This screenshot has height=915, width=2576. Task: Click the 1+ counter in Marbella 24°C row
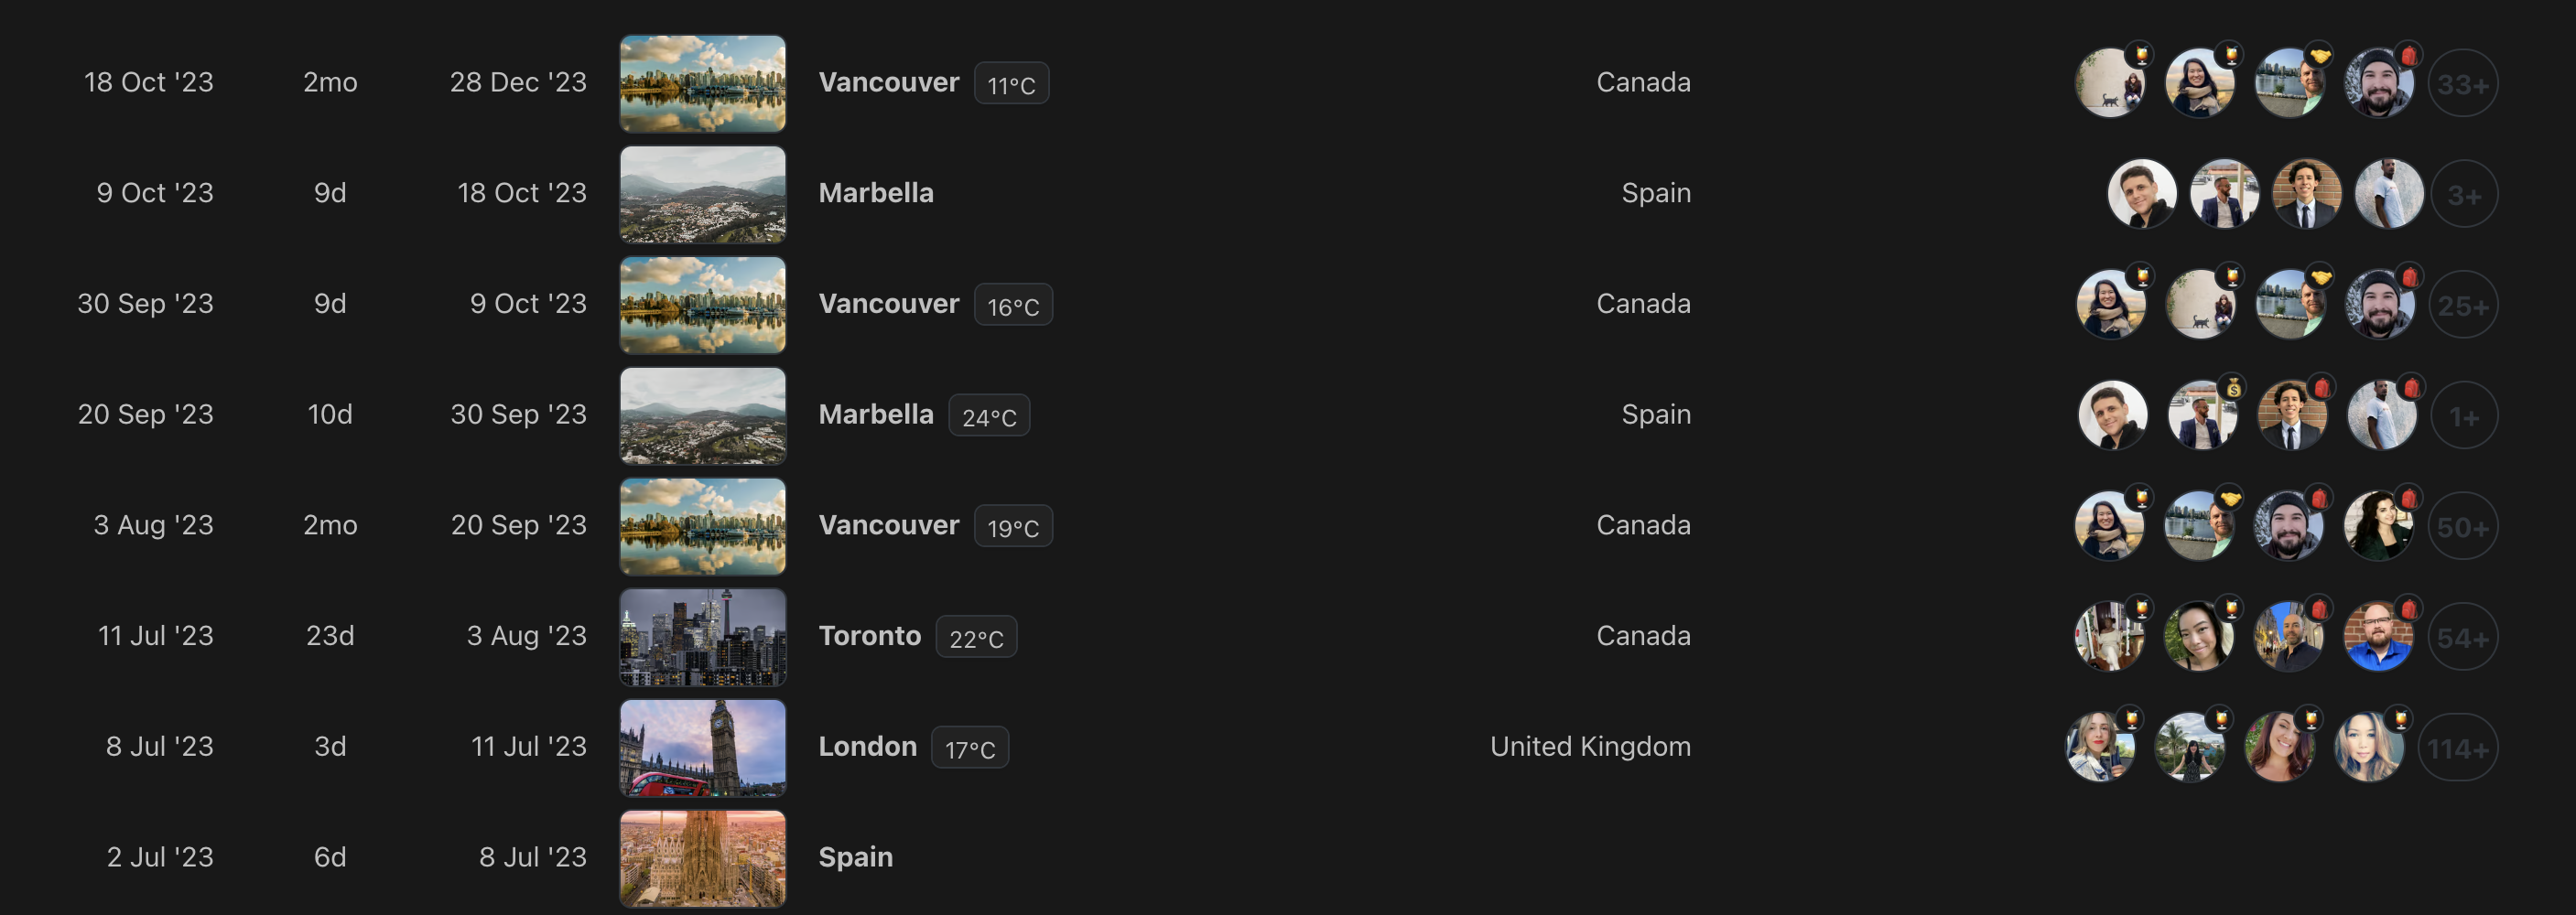[2464, 416]
